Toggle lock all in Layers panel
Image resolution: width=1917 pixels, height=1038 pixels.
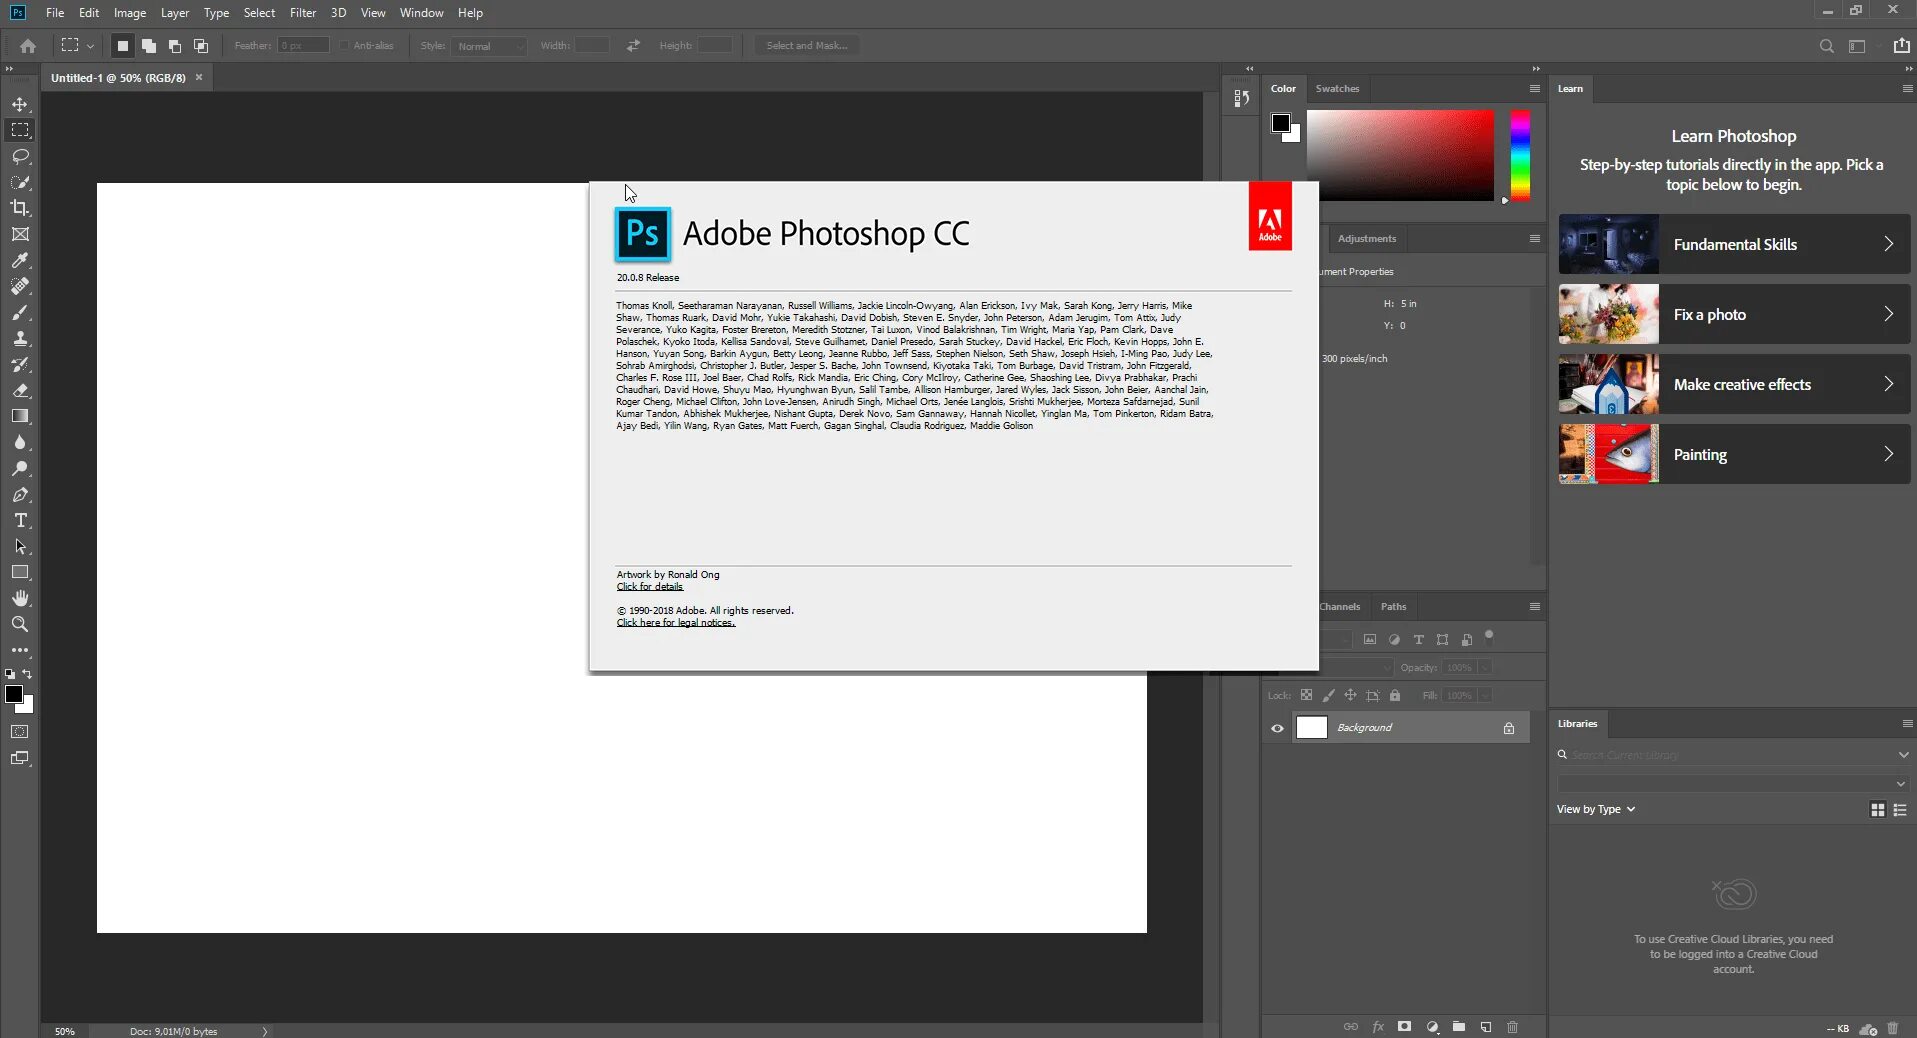tap(1395, 695)
